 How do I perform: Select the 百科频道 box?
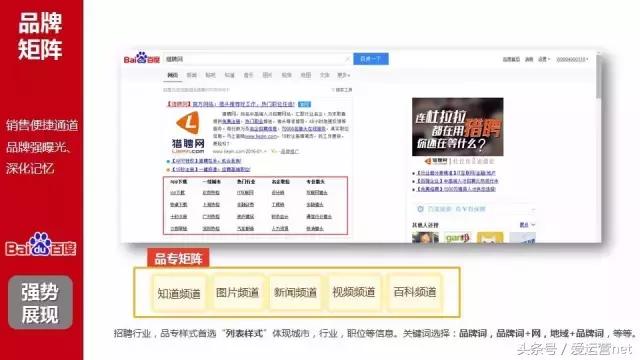point(415,292)
